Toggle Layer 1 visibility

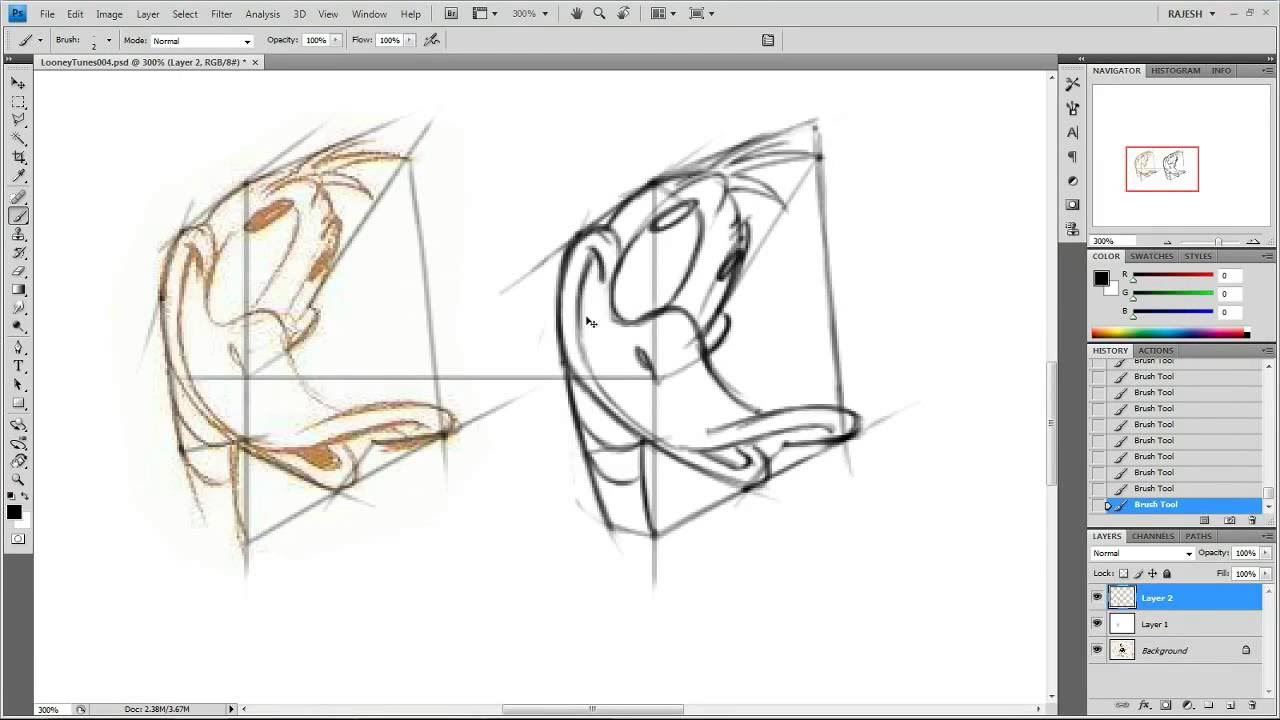click(1097, 623)
